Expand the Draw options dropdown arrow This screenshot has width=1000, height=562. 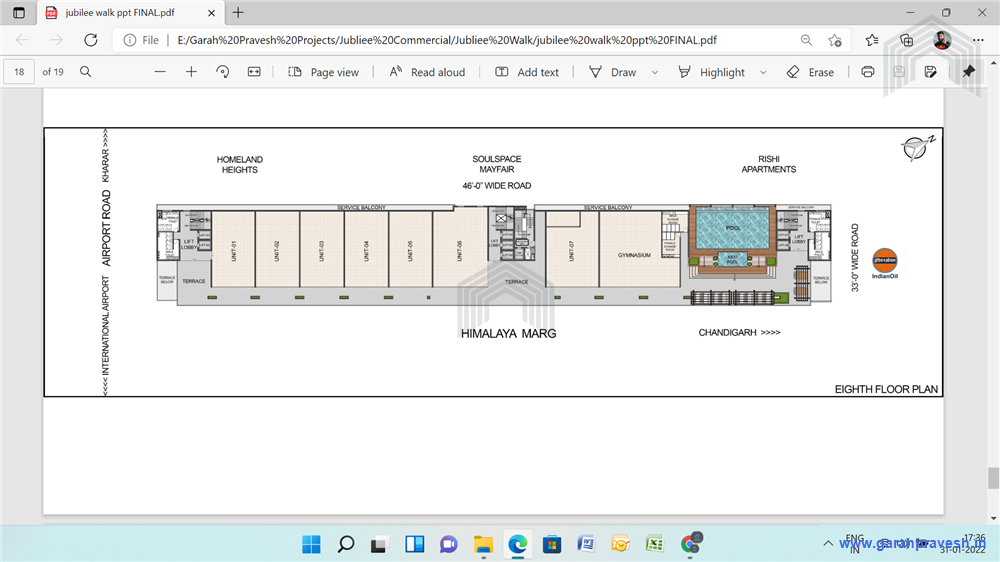655,72
